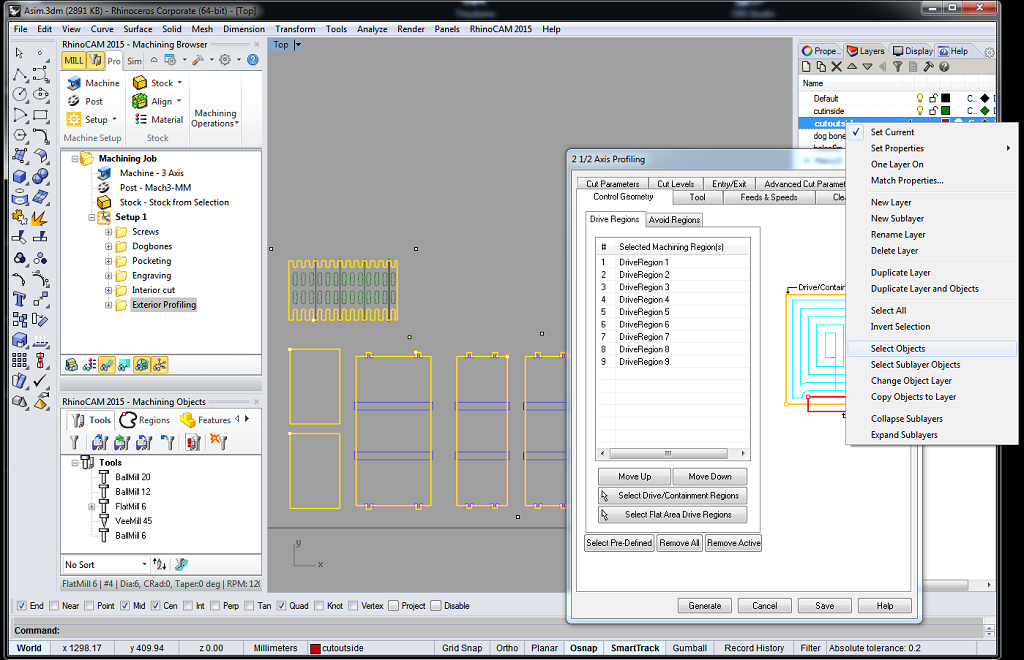Click the layer filter funnel icon

897,67
